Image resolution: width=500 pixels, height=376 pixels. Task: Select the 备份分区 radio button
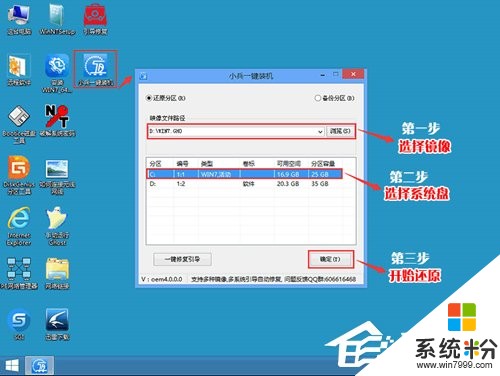(317, 98)
